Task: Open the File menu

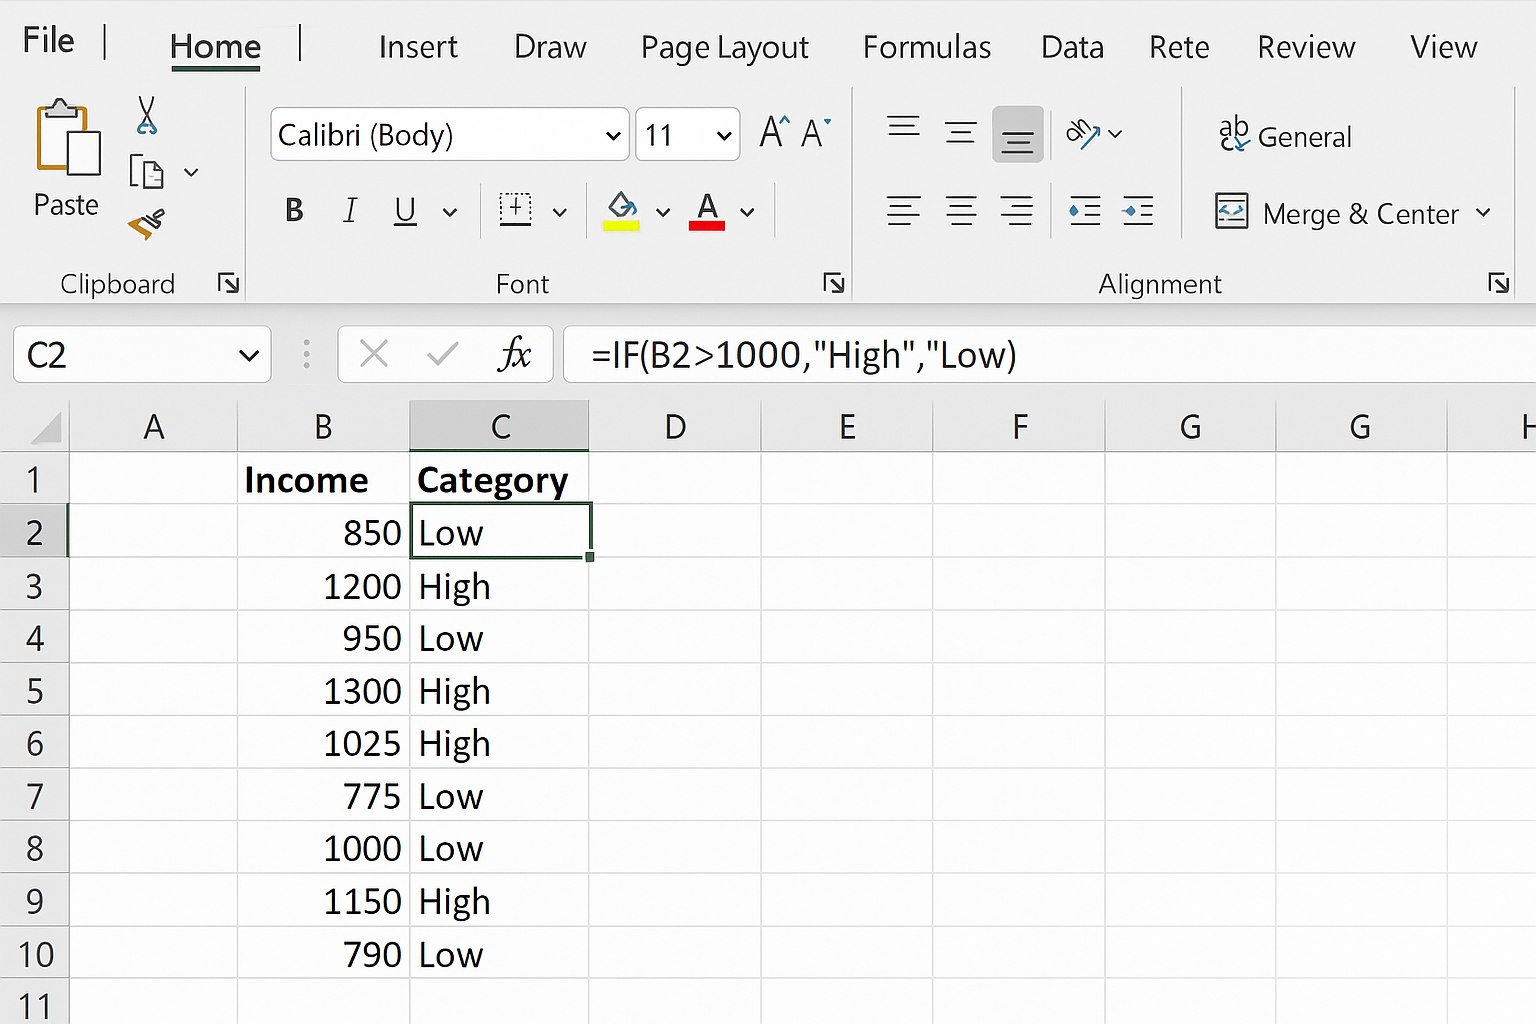Action: click(x=49, y=41)
